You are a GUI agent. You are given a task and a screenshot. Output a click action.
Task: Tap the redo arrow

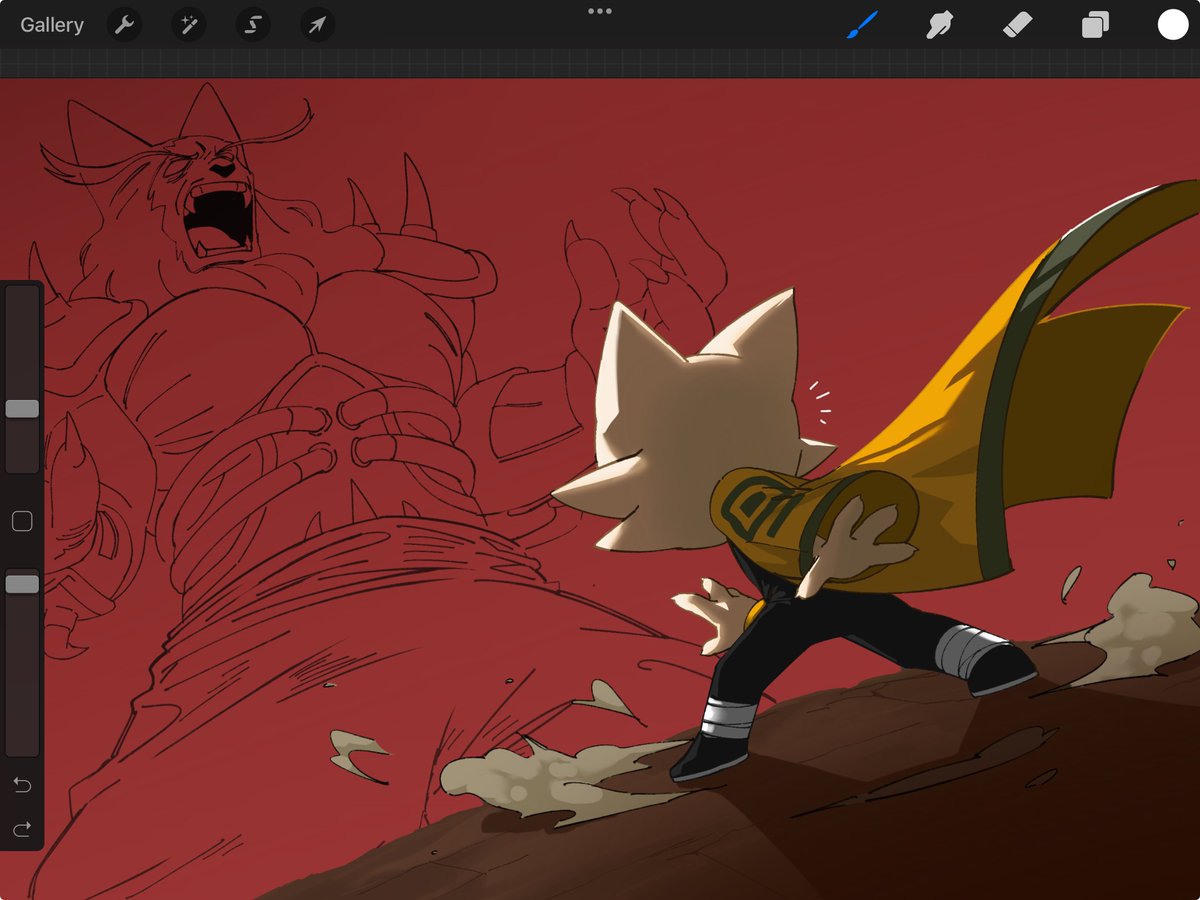(x=22, y=828)
